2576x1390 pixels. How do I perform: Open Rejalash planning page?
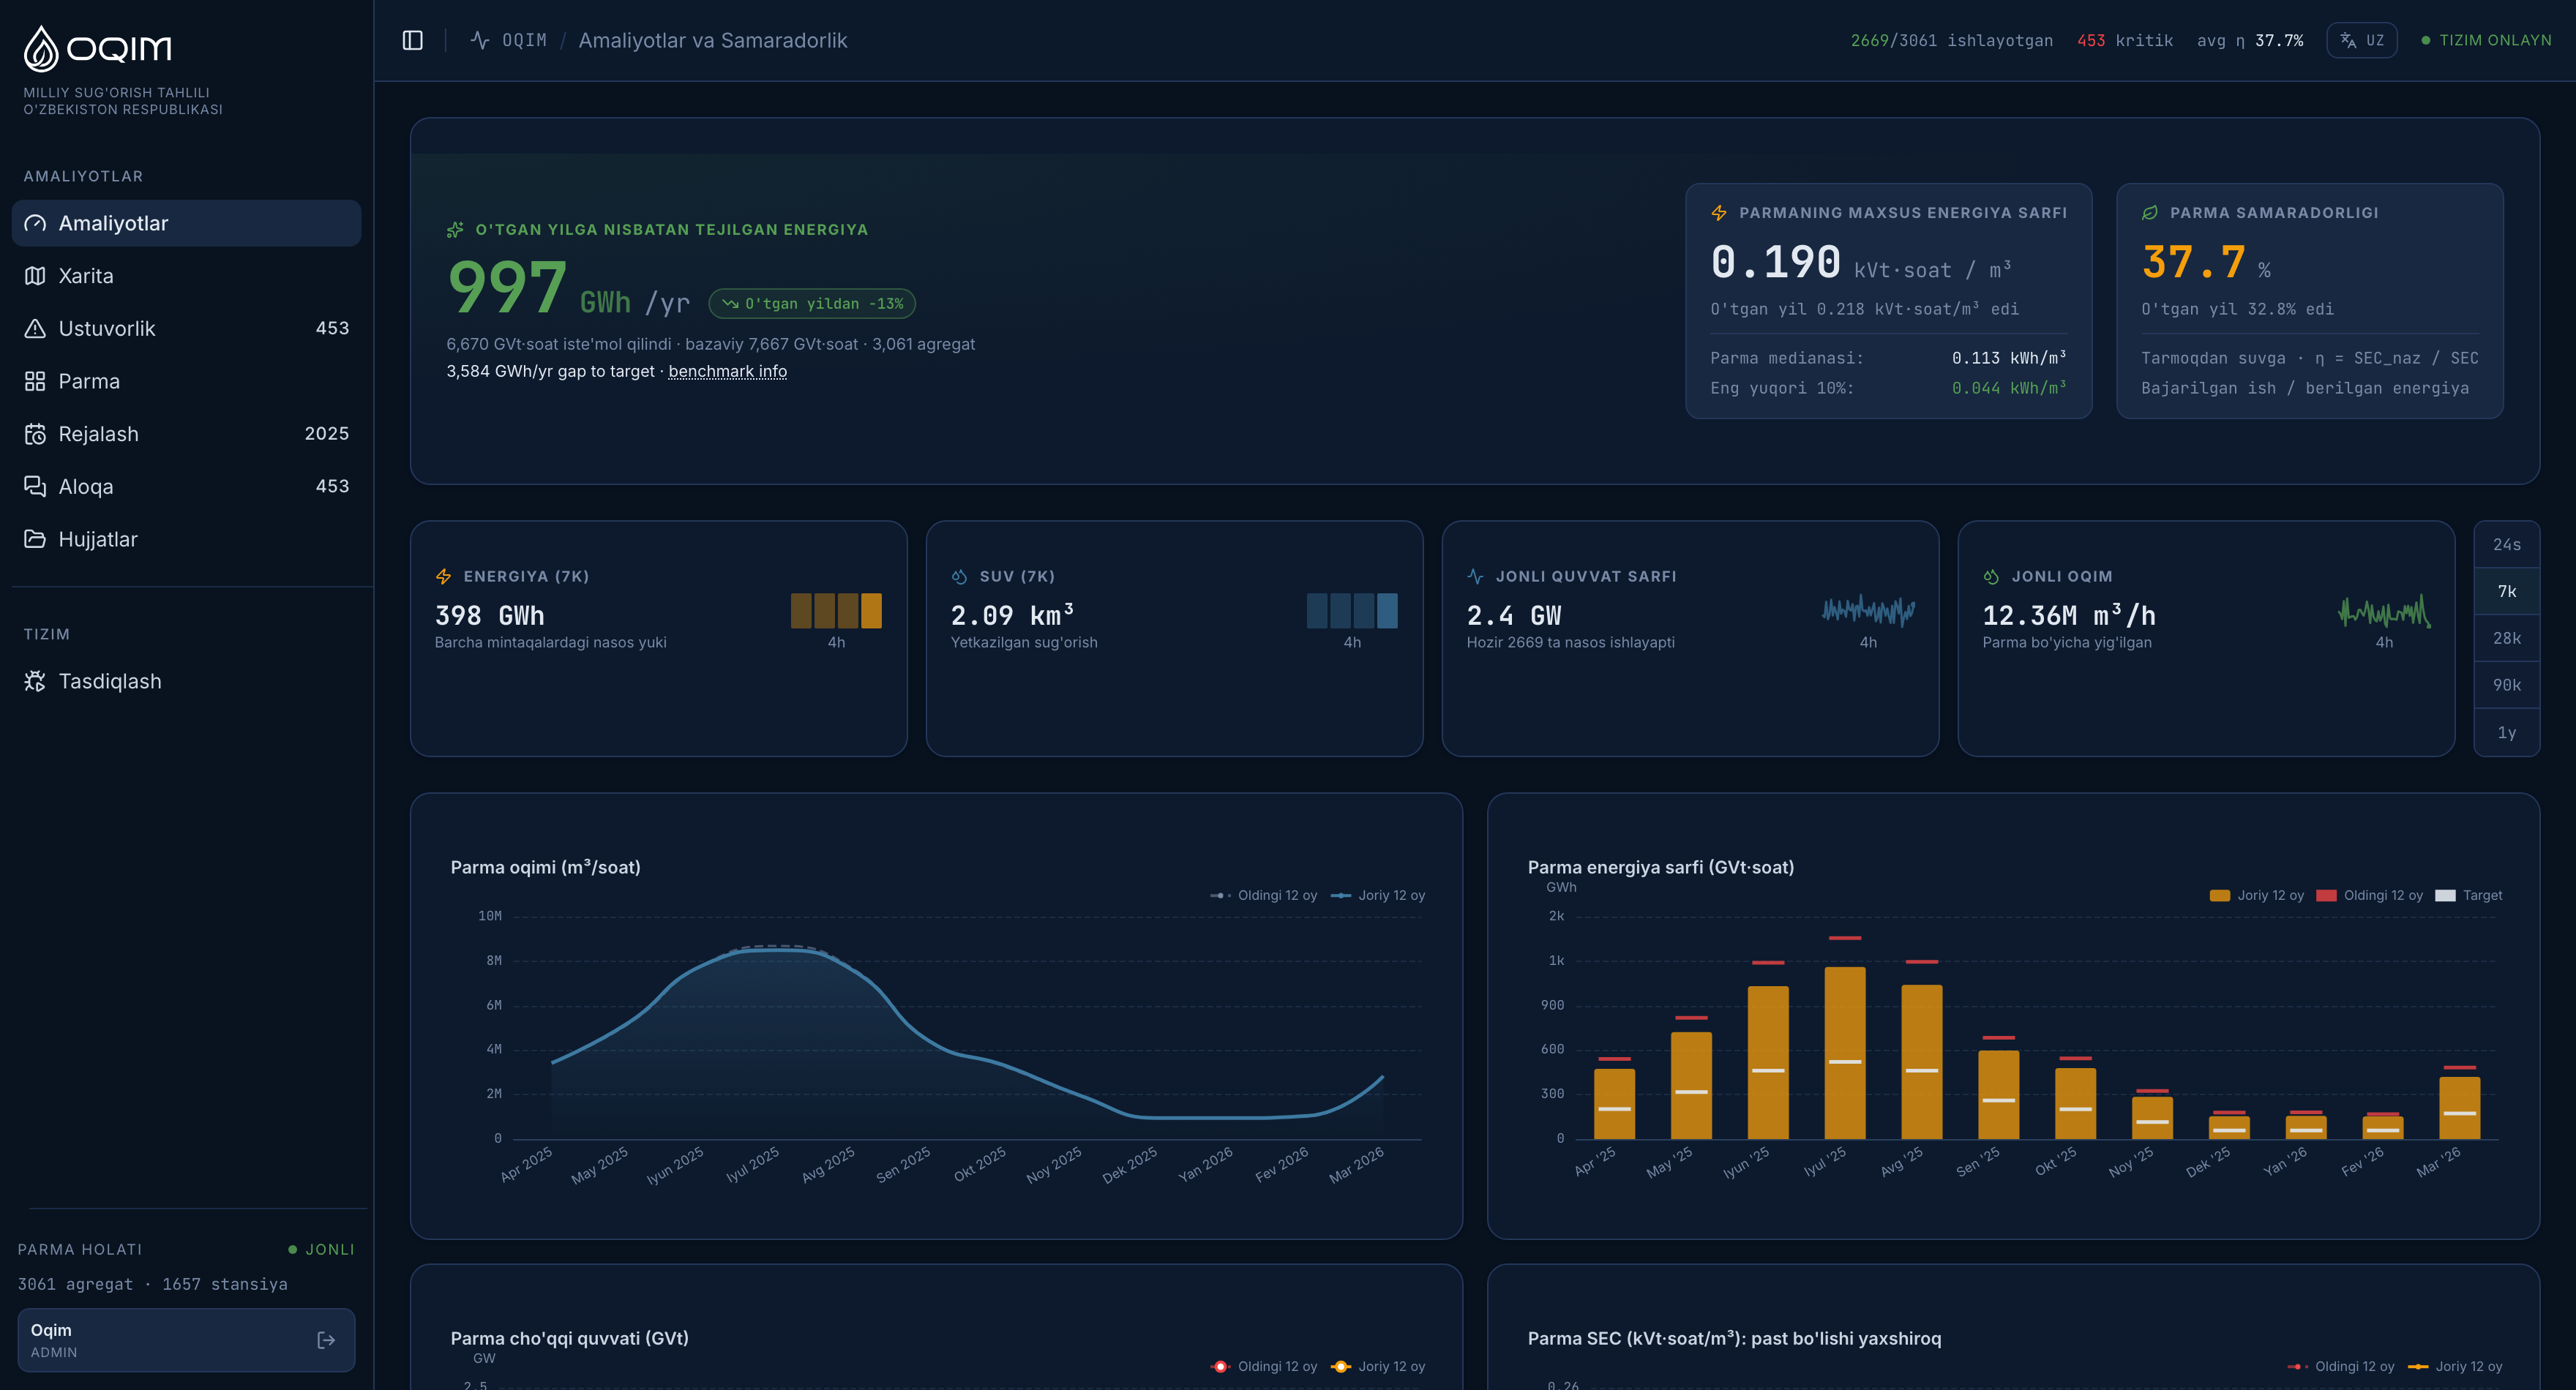pos(186,434)
